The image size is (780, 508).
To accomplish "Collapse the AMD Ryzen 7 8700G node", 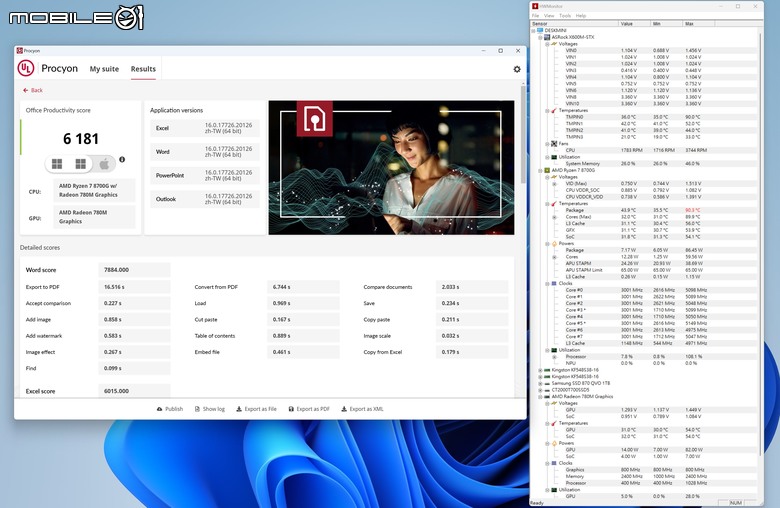I will point(540,170).
